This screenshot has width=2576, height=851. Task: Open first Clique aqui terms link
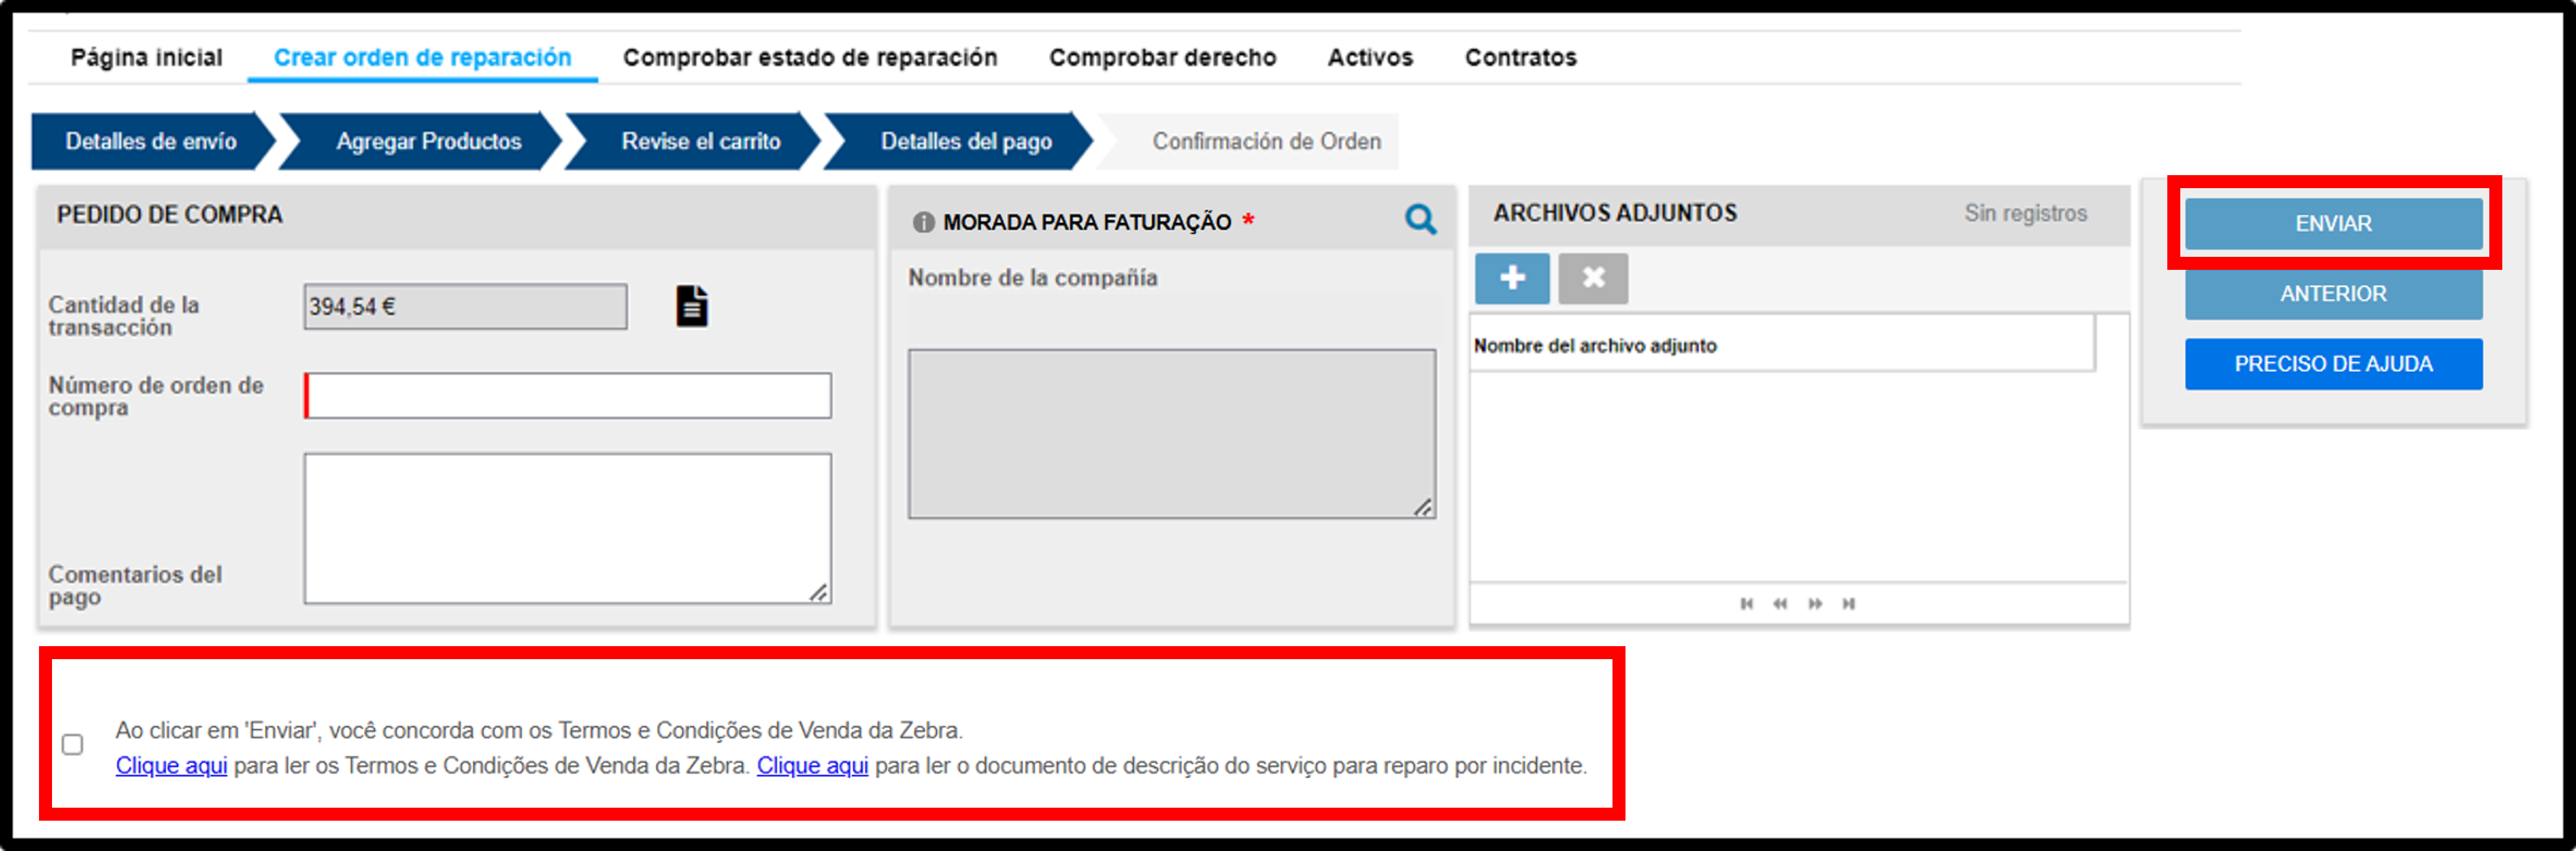[x=171, y=766]
